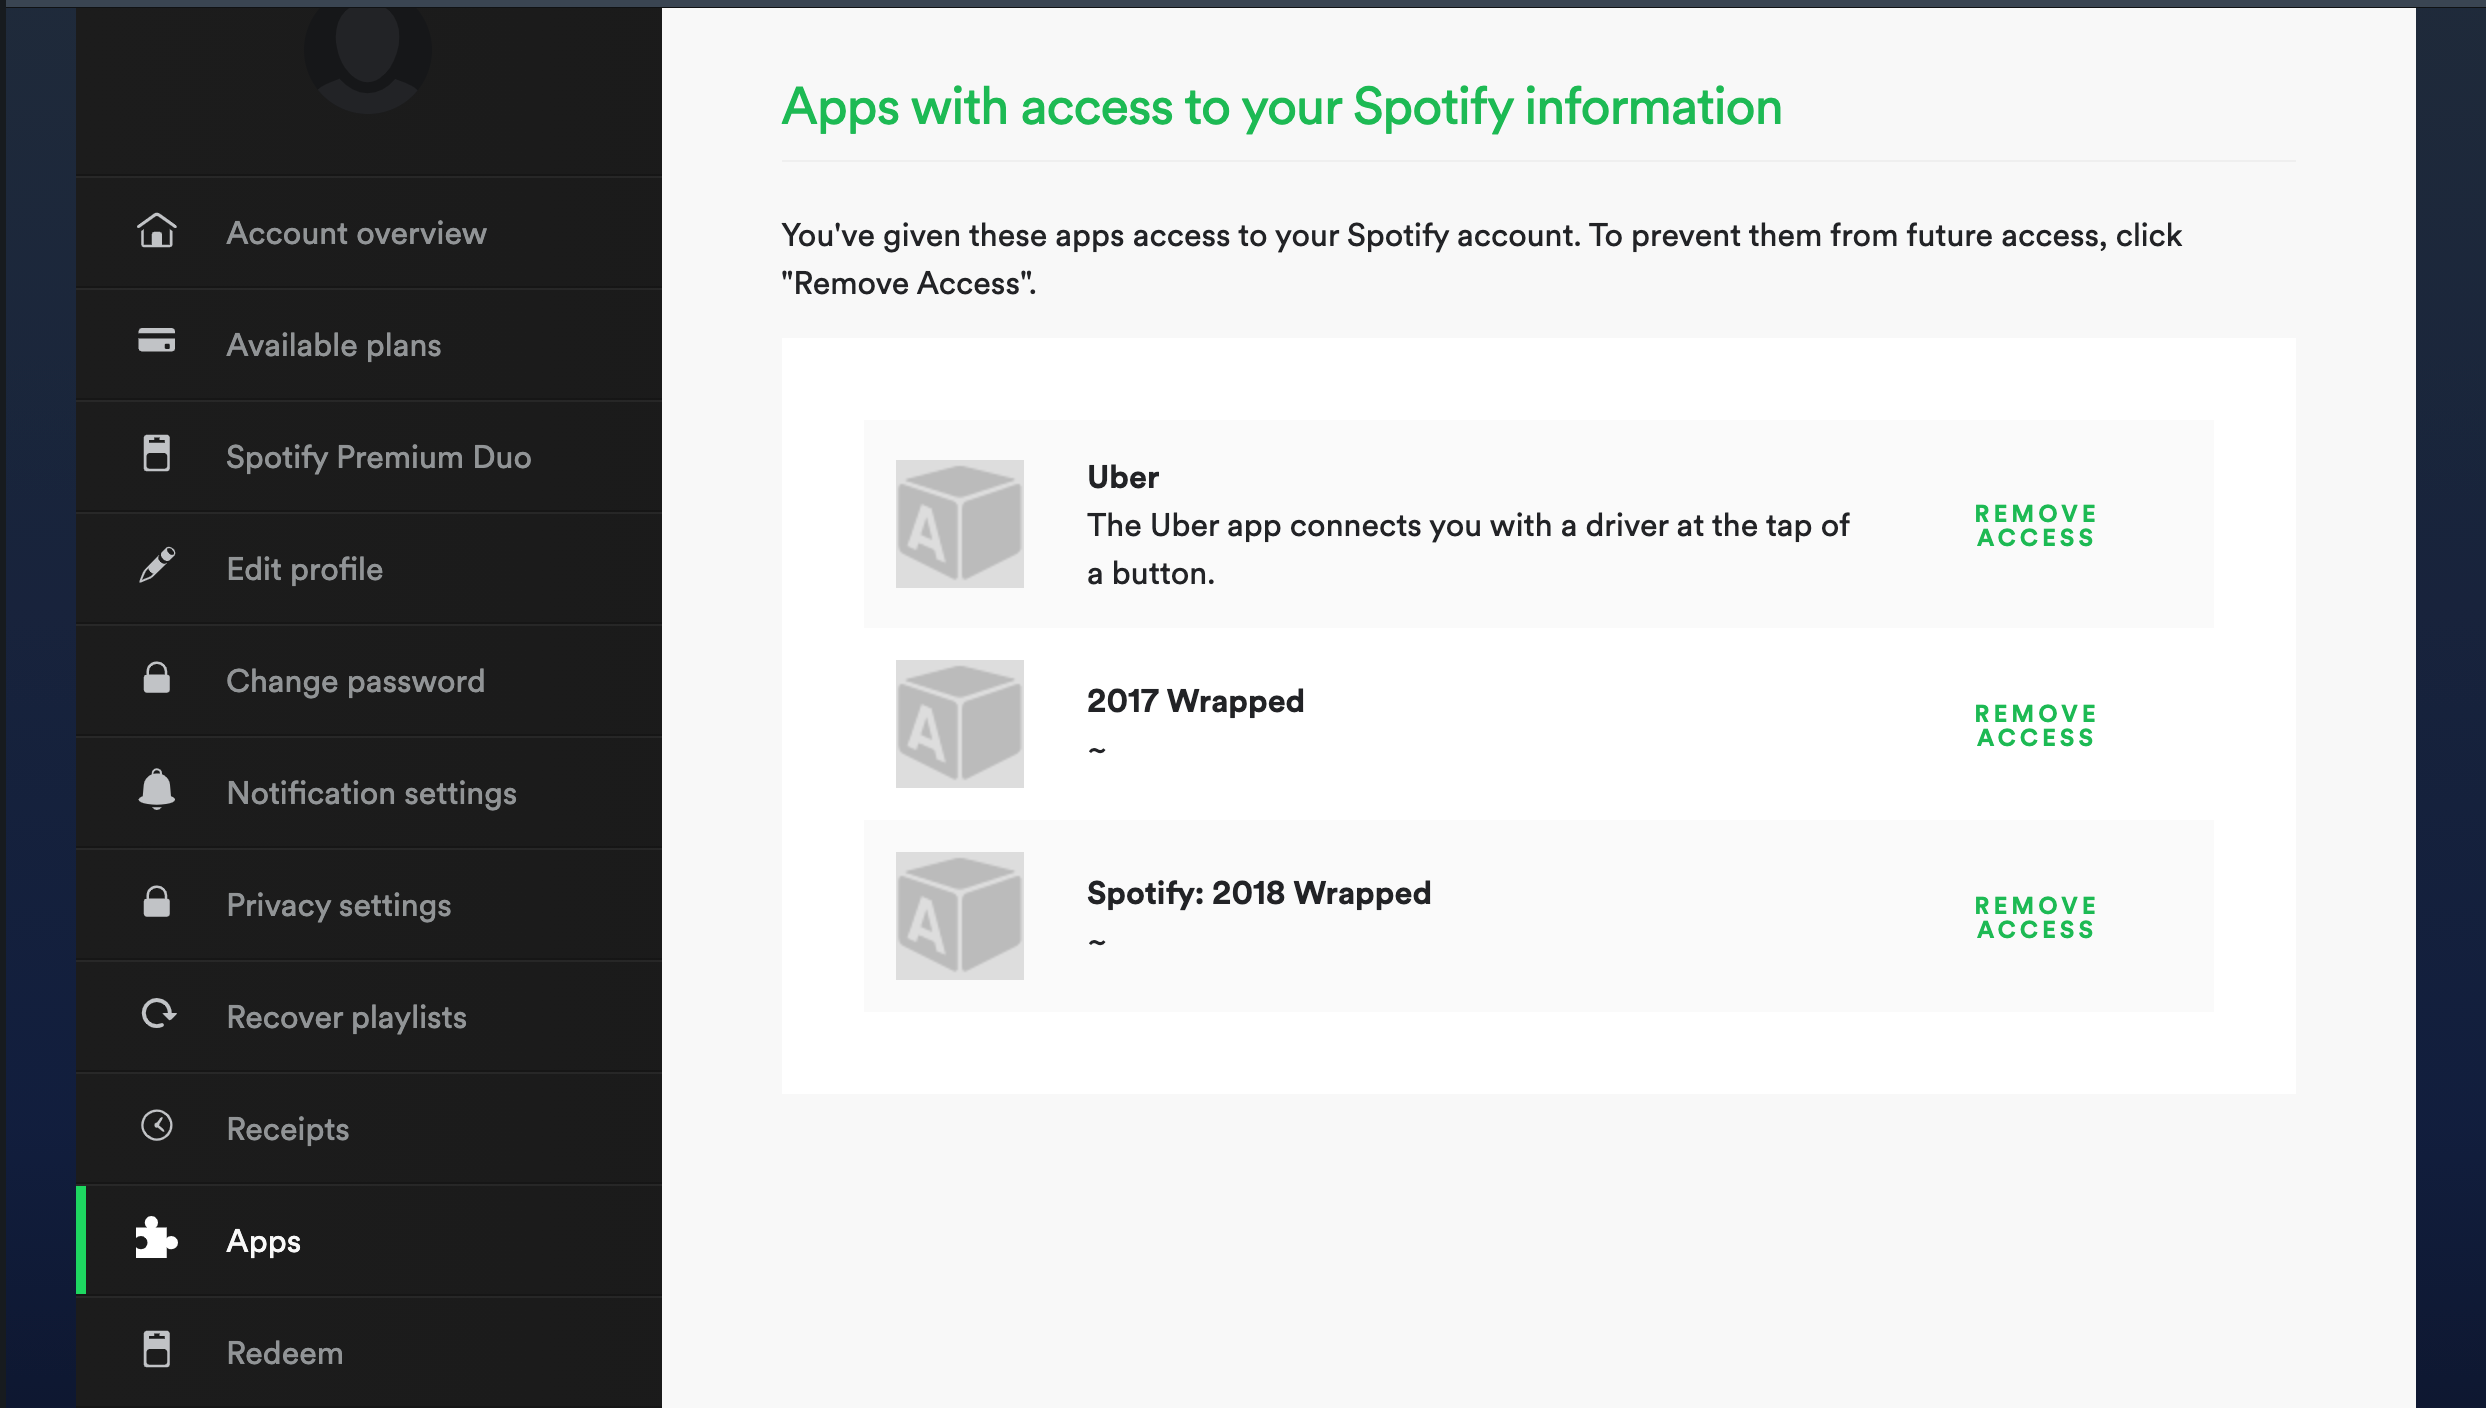Remove access for the Uber app
2486x1408 pixels.
coord(2033,524)
